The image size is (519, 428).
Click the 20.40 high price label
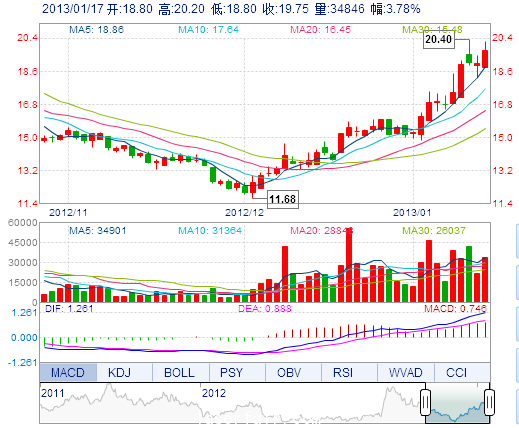[x=439, y=40]
